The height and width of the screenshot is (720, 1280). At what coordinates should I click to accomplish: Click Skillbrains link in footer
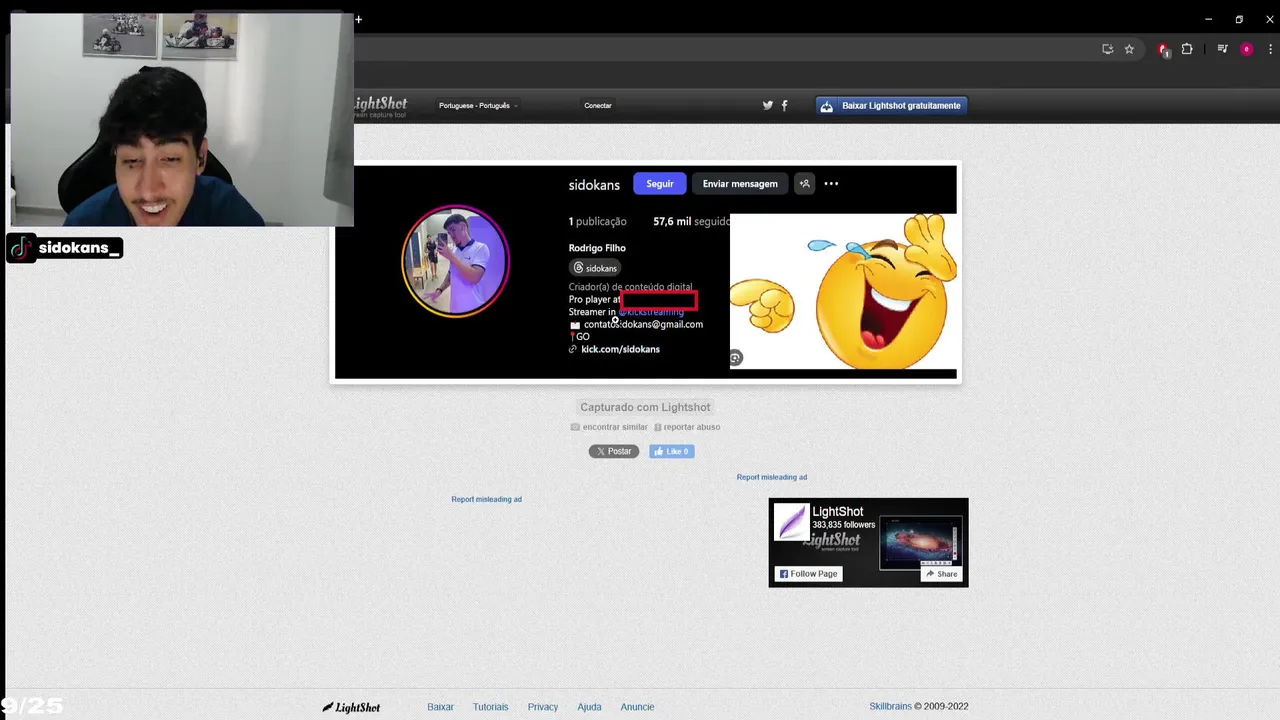(890, 706)
